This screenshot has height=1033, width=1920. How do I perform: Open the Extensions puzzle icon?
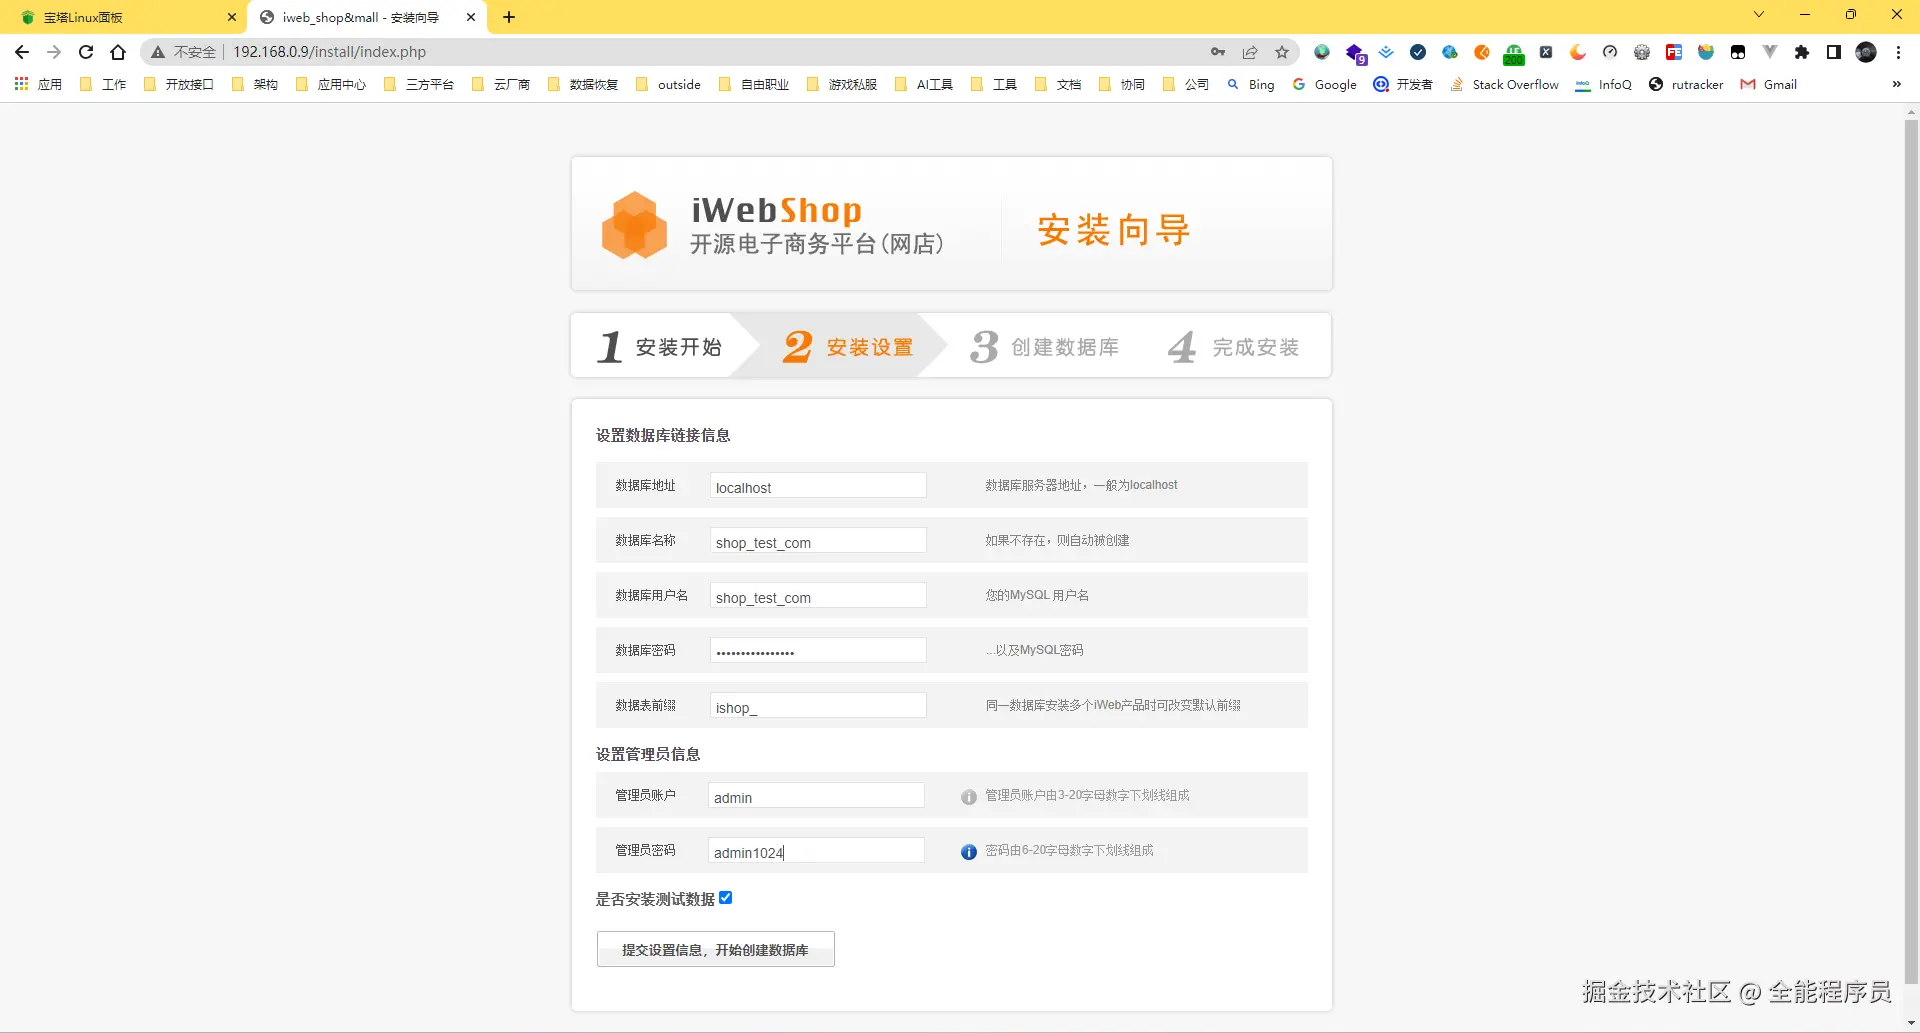(1802, 52)
